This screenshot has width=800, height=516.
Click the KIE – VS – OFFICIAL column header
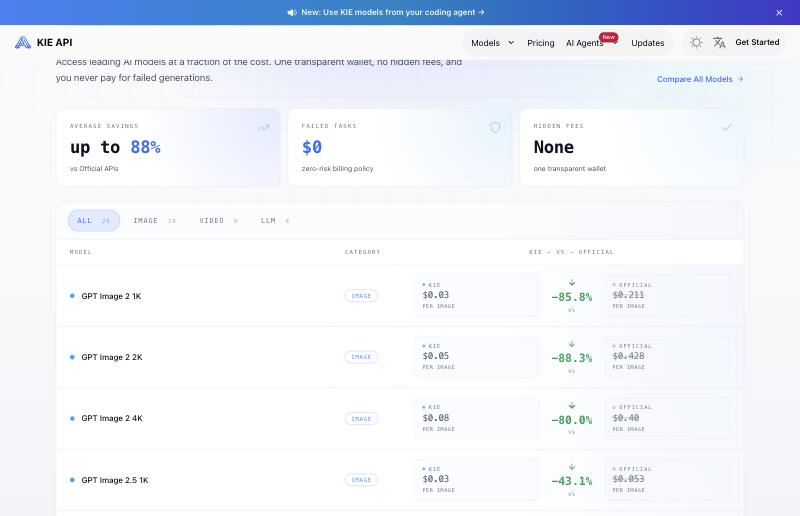[571, 252]
